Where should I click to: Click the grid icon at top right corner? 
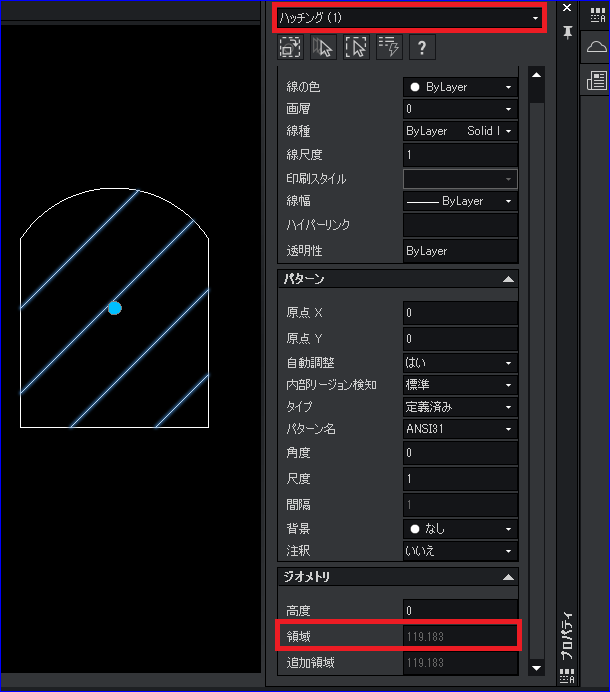coord(597,15)
